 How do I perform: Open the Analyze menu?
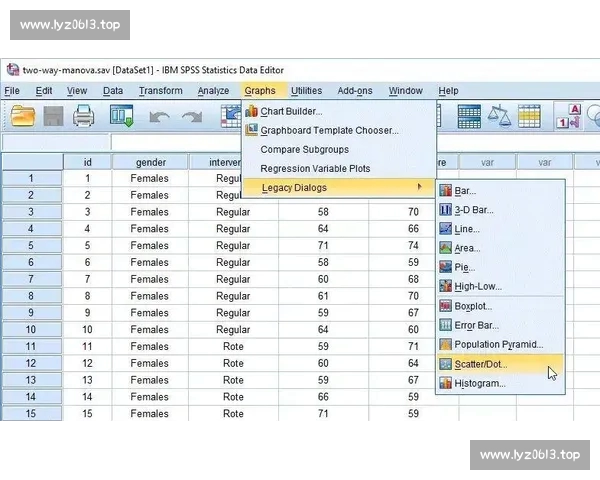click(x=213, y=91)
